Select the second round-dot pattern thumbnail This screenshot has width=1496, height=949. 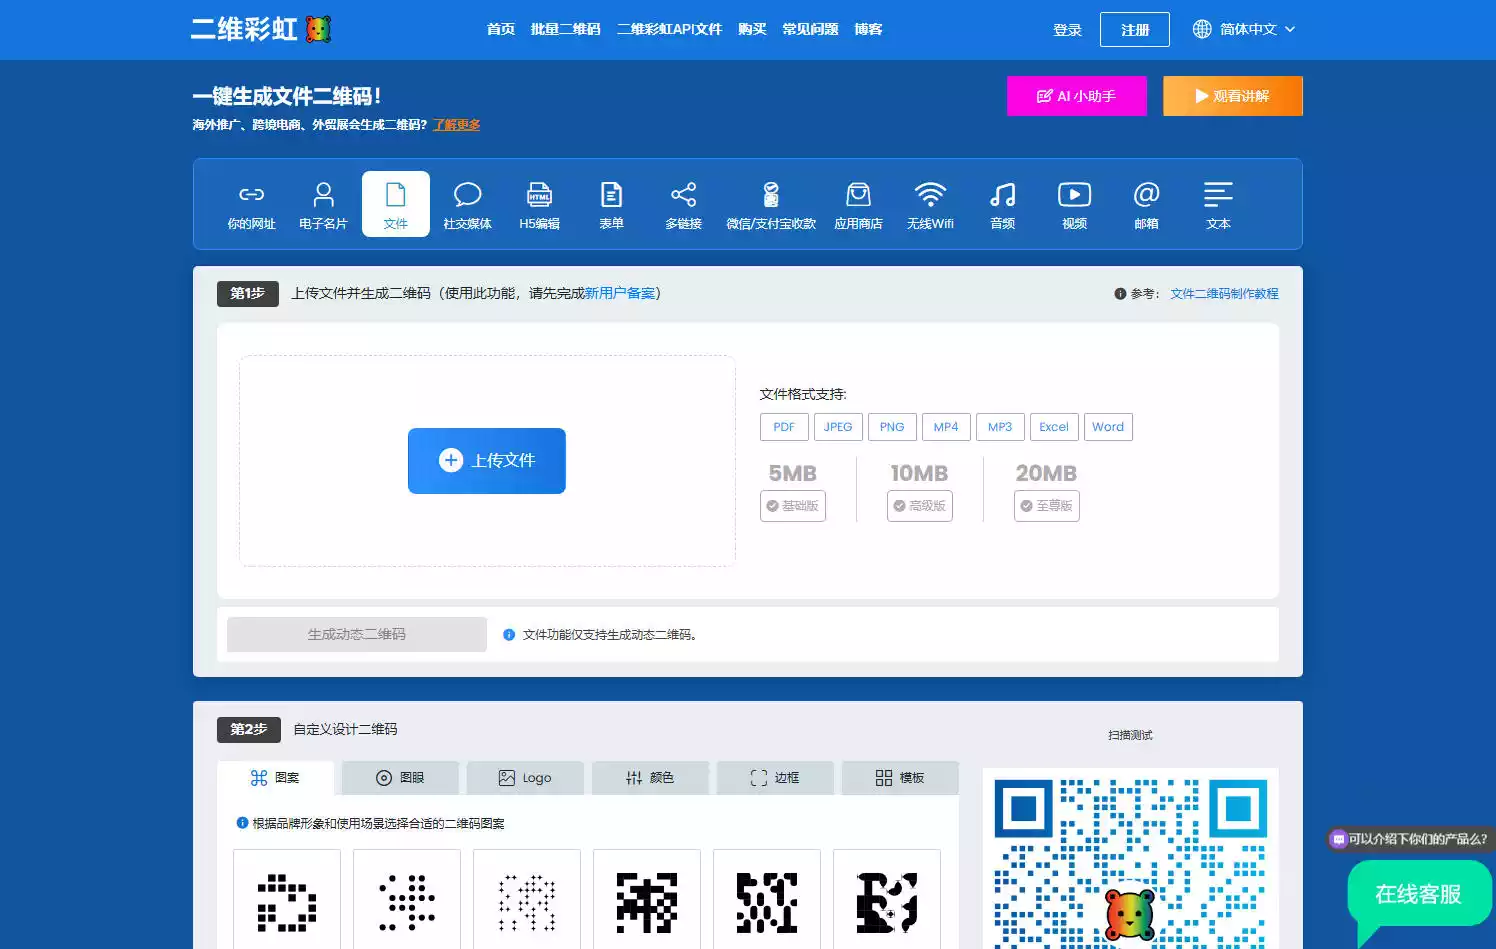[407, 899]
